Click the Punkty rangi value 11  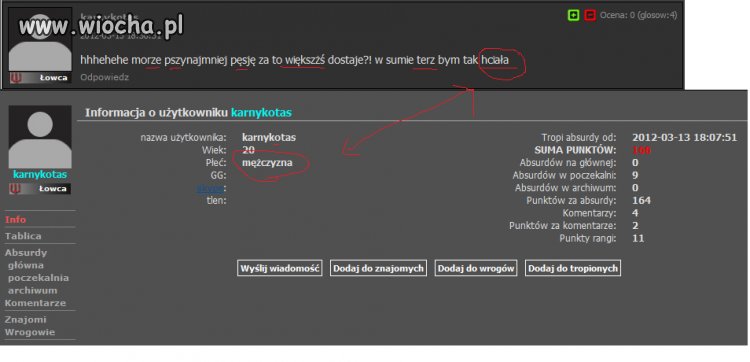pos(638,238)
